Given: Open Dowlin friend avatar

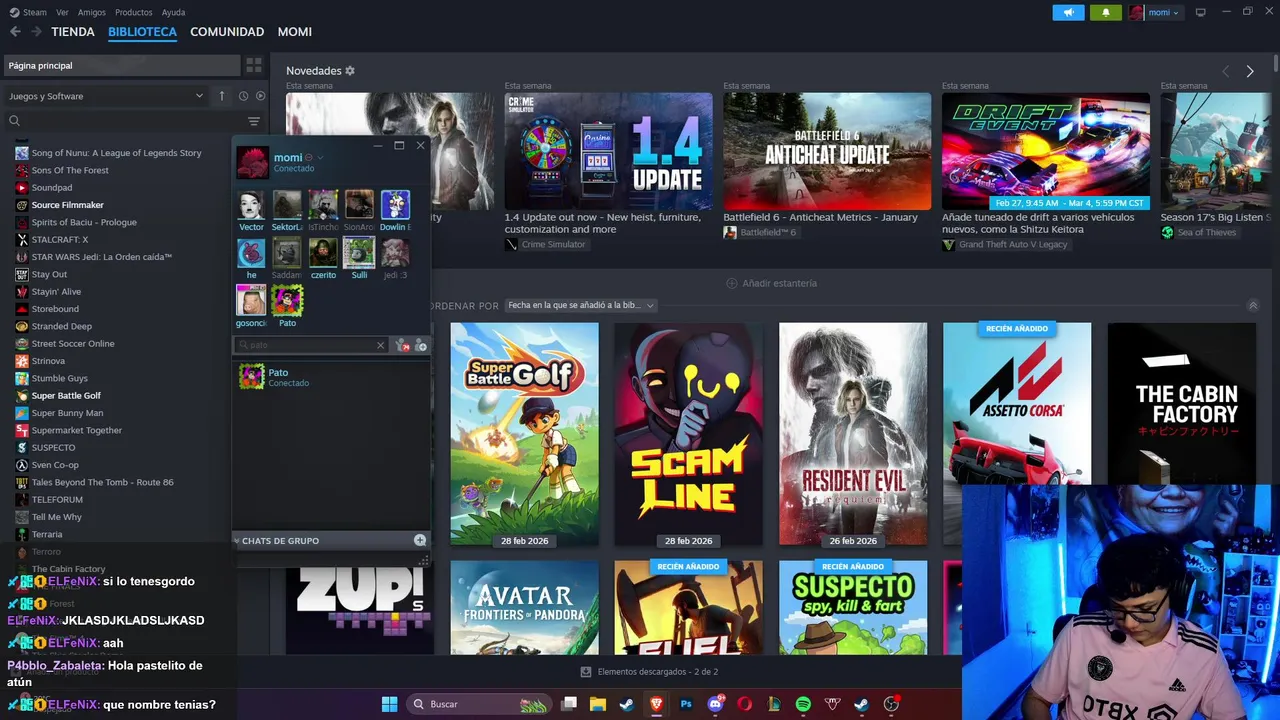Looking at the screenshot, I should pyautogui.click(x=395, y=205).
